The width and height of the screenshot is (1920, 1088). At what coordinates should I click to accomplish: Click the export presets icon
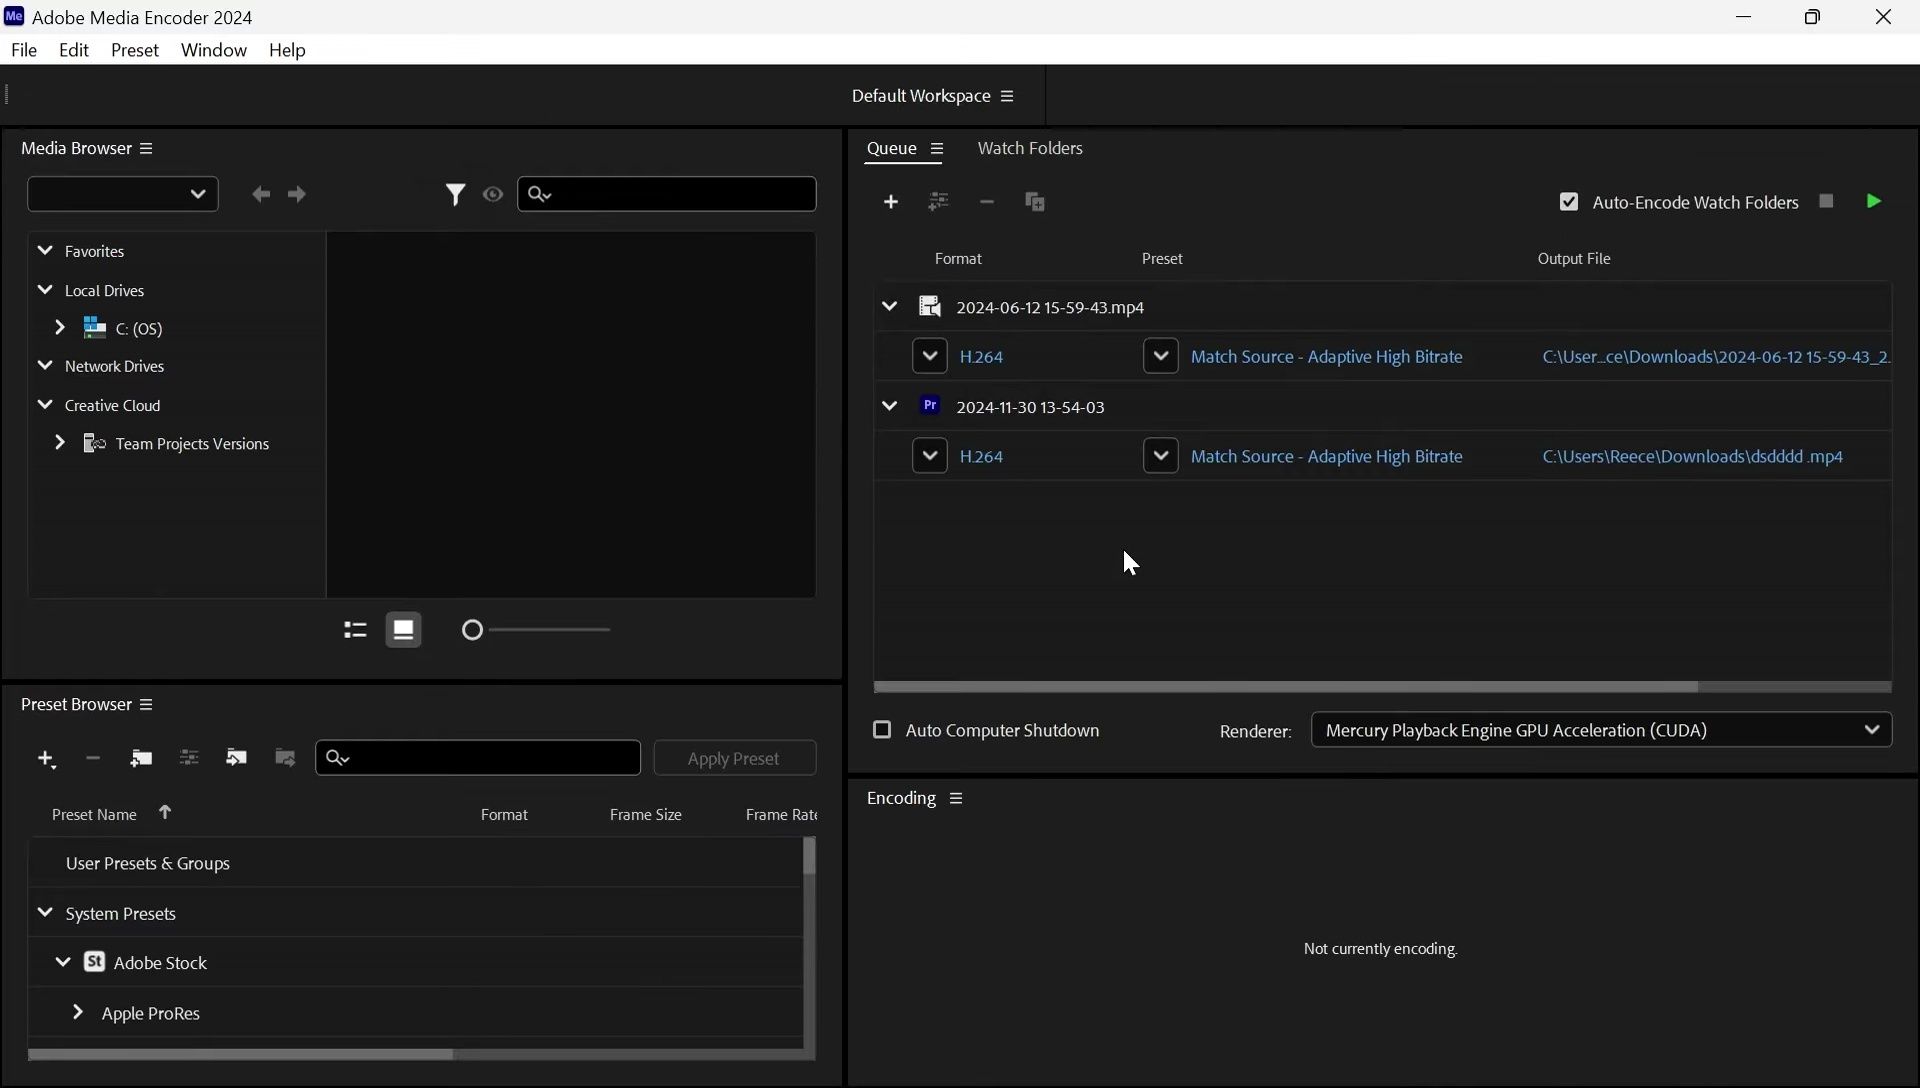[x=285, y=758]
